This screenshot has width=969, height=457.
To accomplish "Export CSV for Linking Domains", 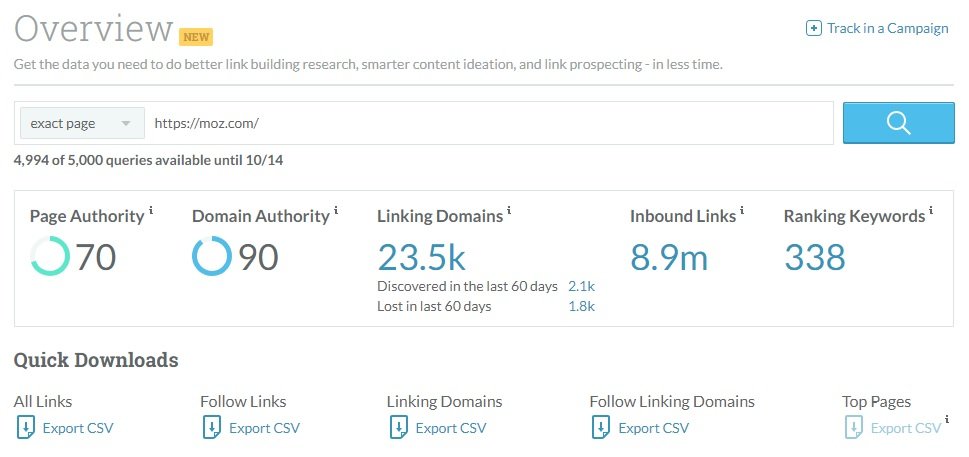I will coord(450,428).
